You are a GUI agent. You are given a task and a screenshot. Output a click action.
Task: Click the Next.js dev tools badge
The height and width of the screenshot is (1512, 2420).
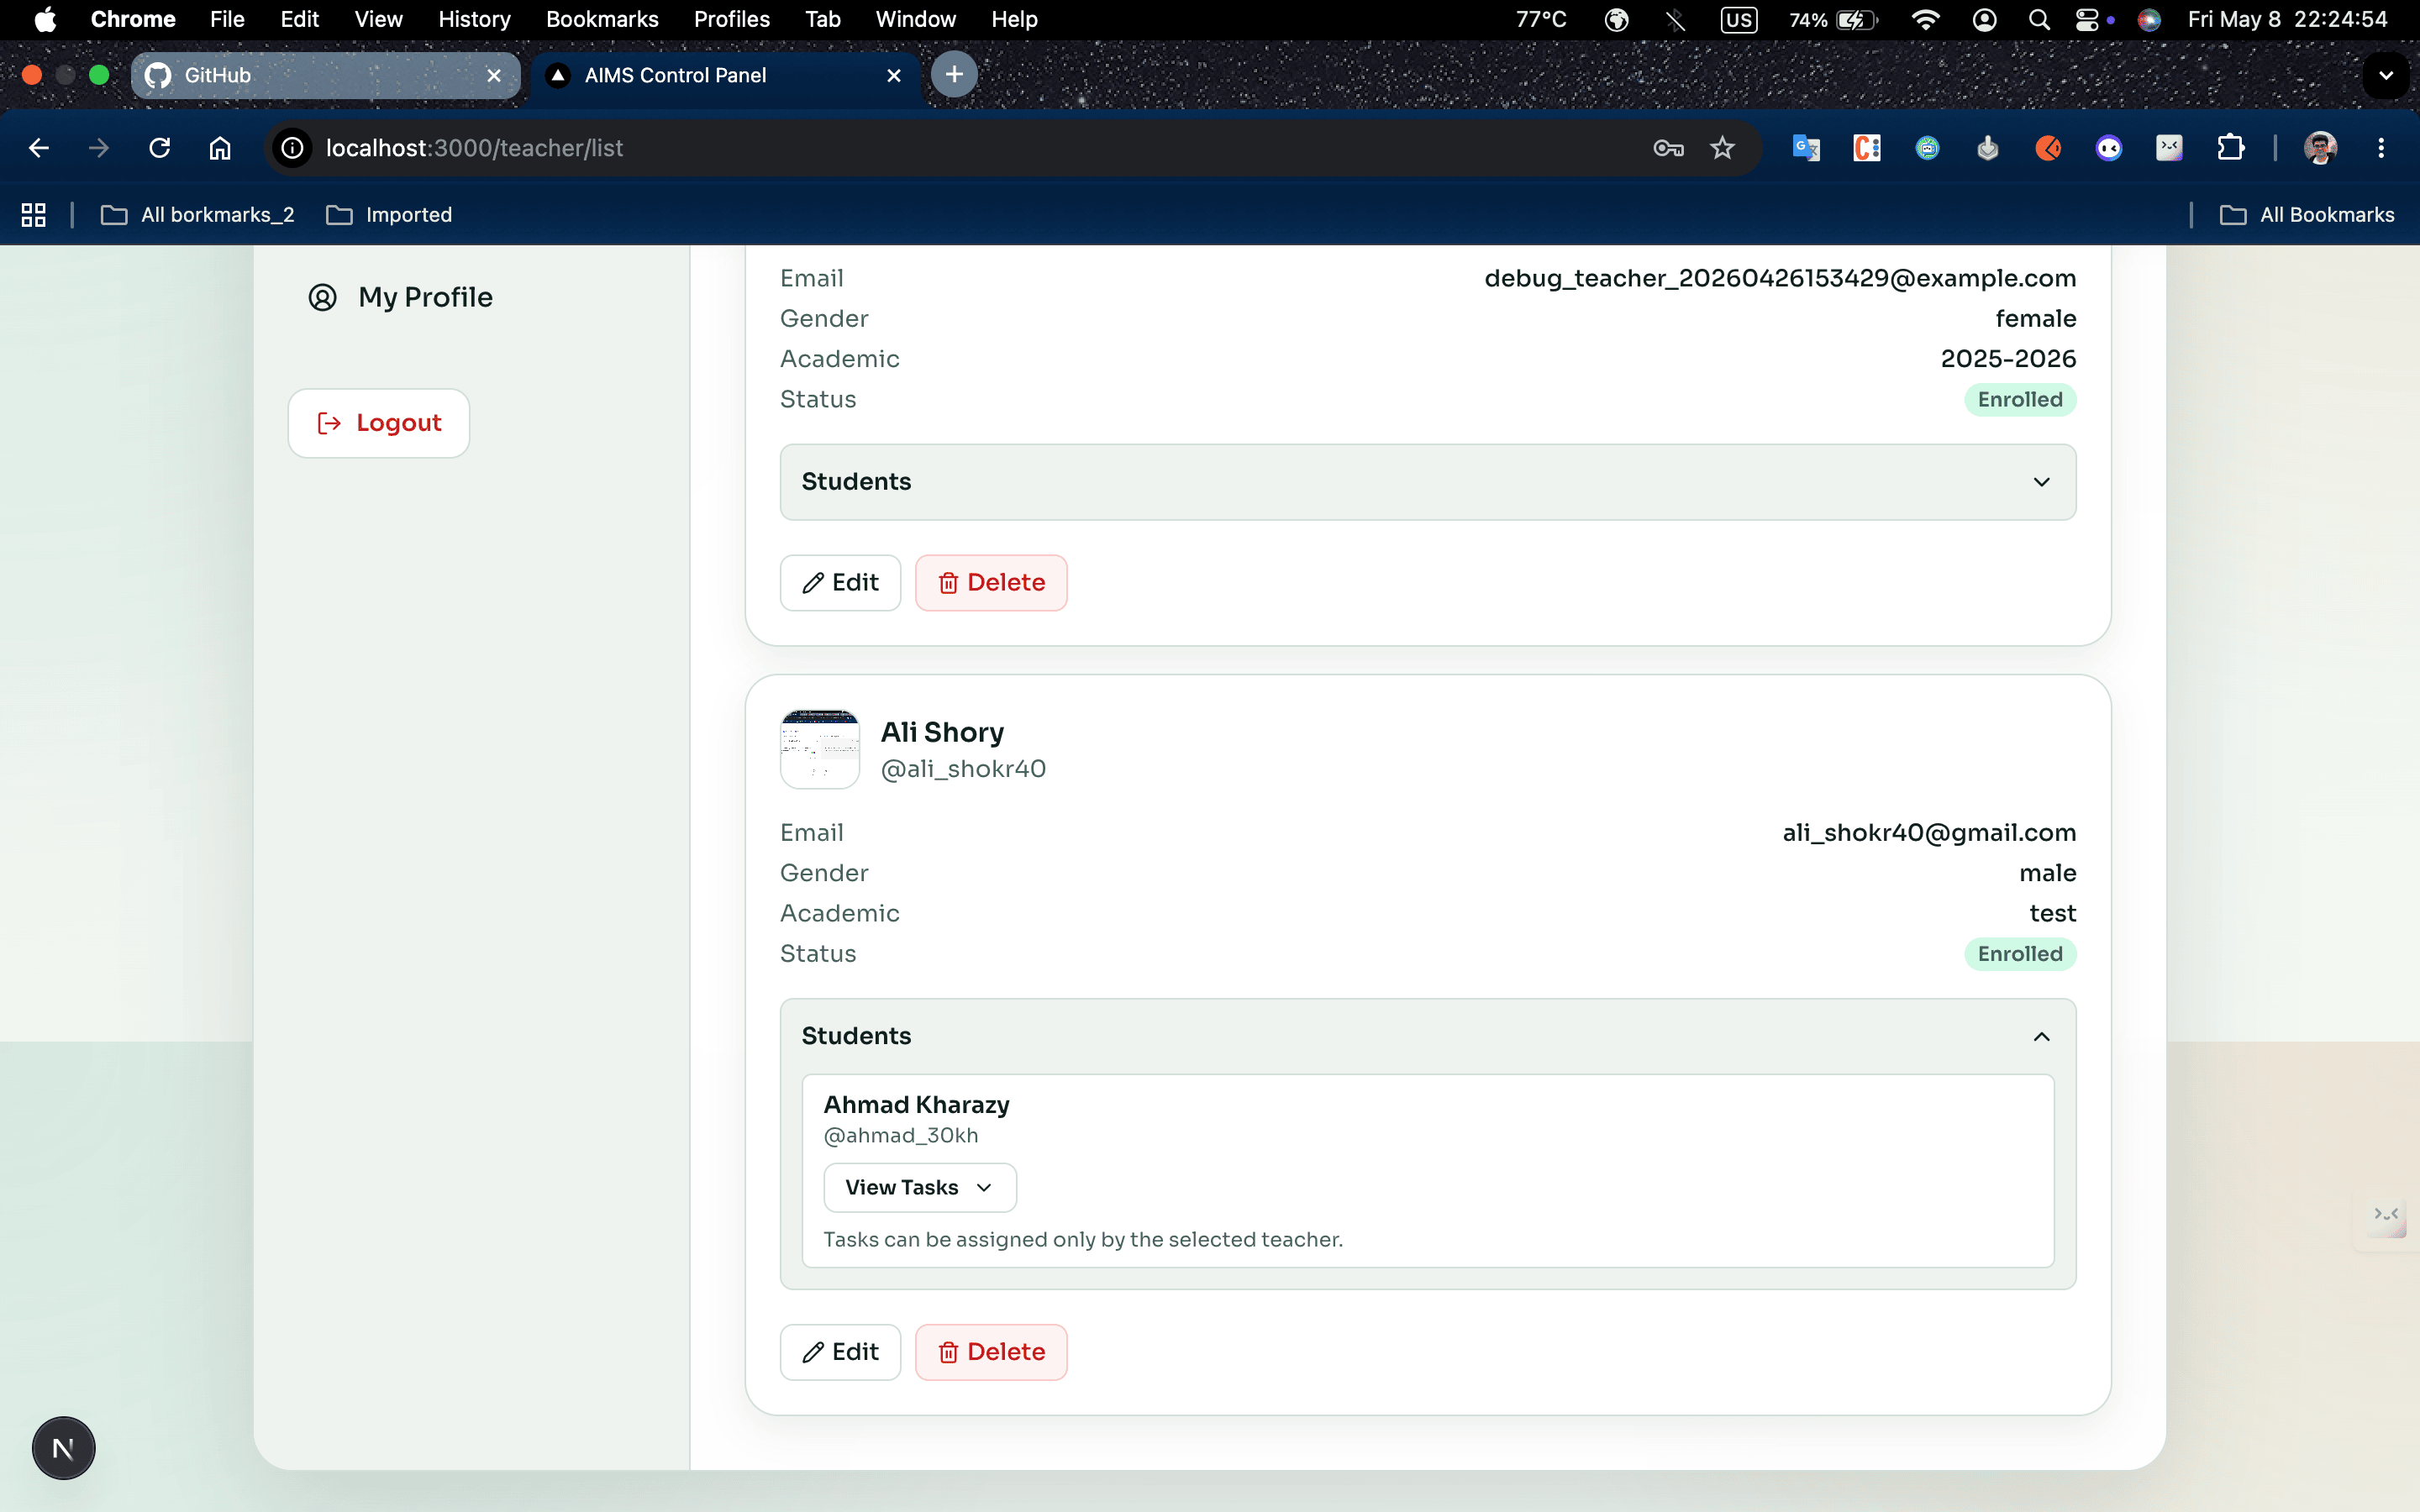click(63, 1448)
